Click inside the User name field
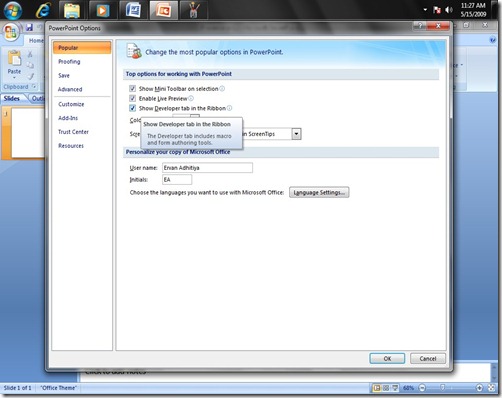502x398 pixels. 207,168
